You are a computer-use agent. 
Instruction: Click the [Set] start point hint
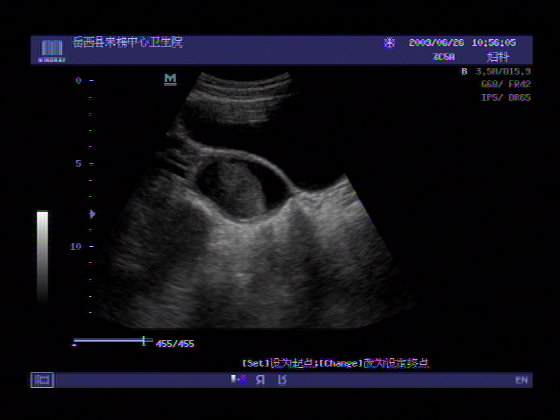click(x=280, y=364)
